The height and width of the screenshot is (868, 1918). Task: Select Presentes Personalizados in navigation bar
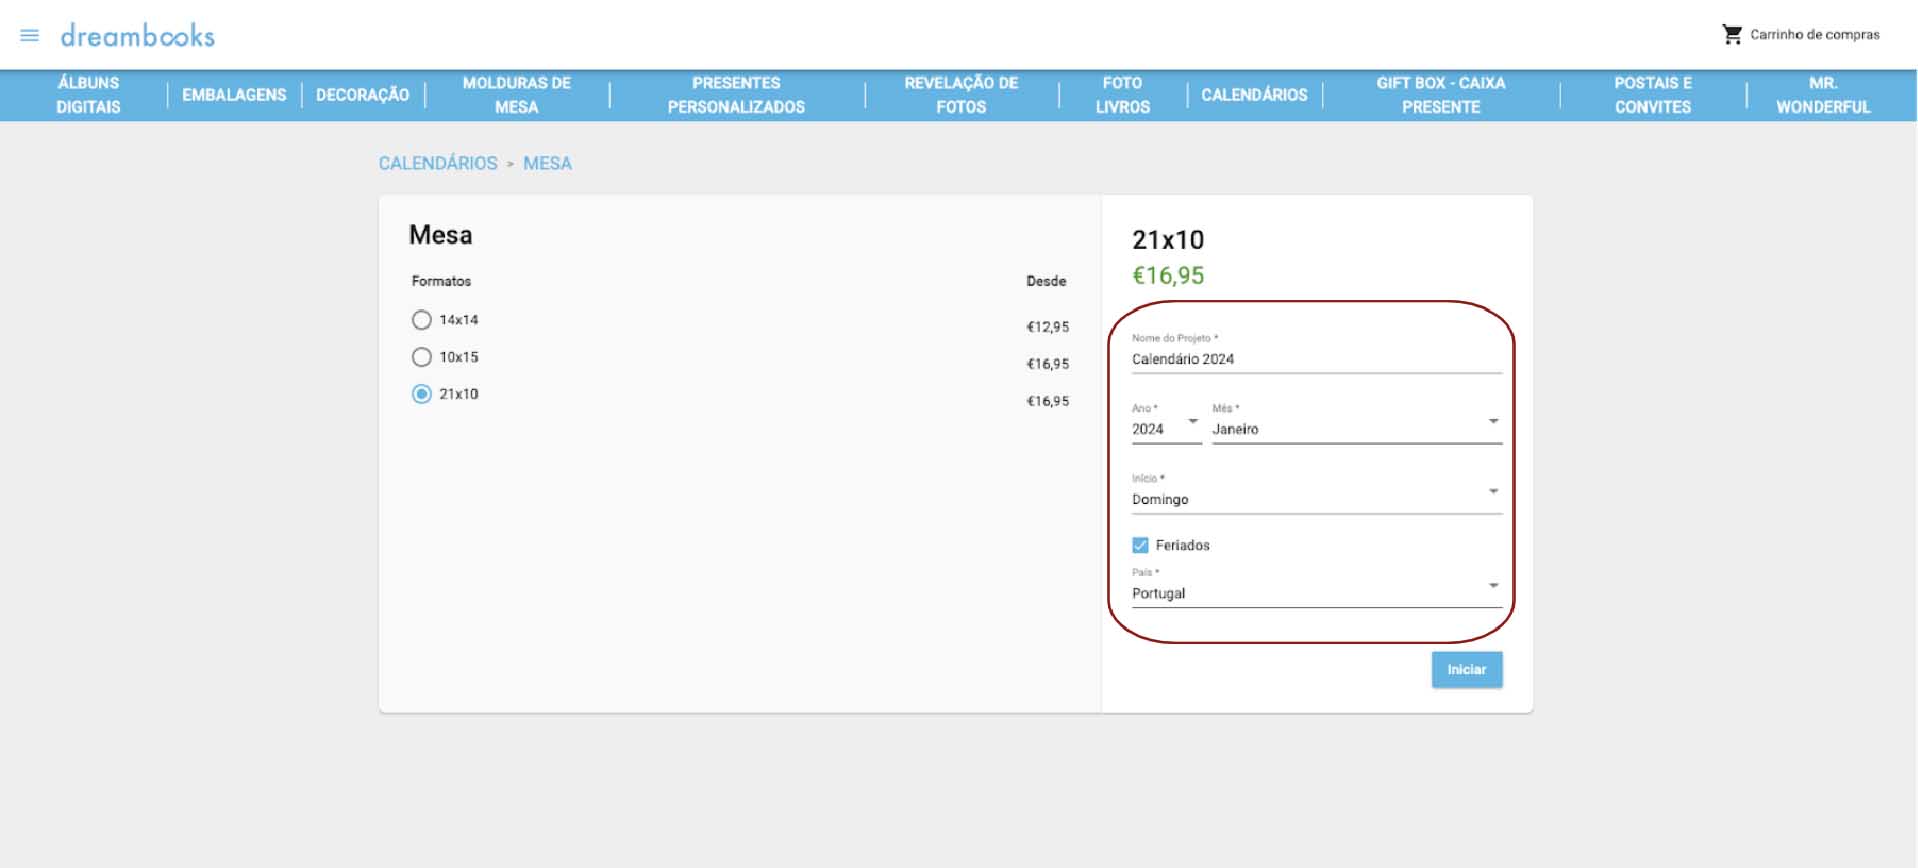[x=736, y=95]
